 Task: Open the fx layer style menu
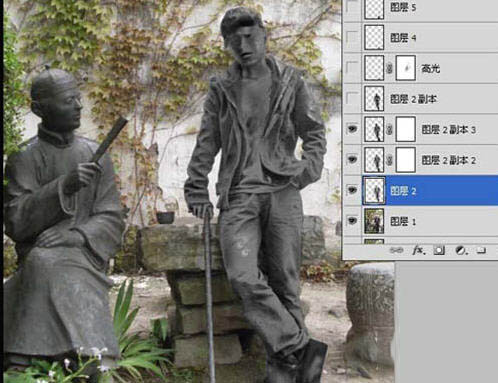coord(419,250)
